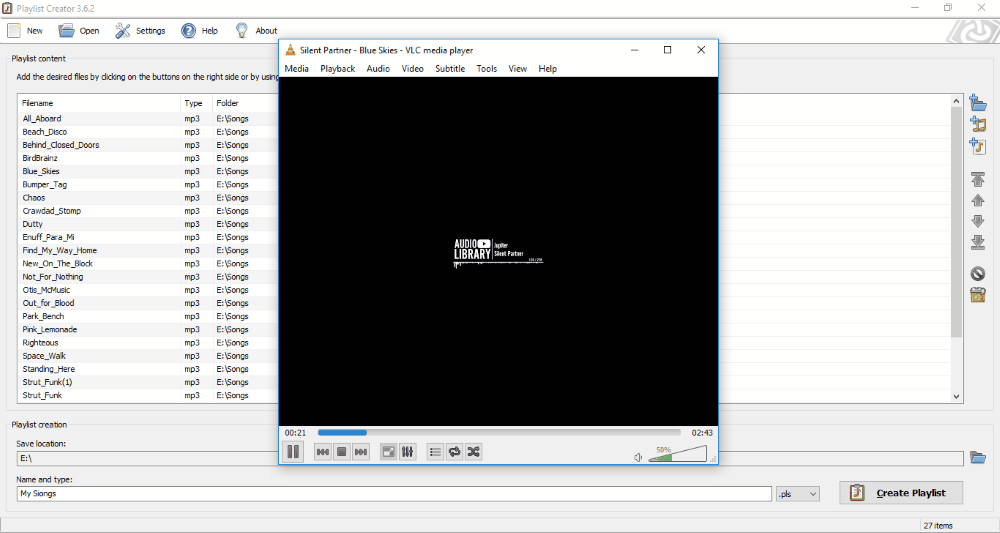
Task: Click the add playlist file icon
Action: click(x=978, y=146)
